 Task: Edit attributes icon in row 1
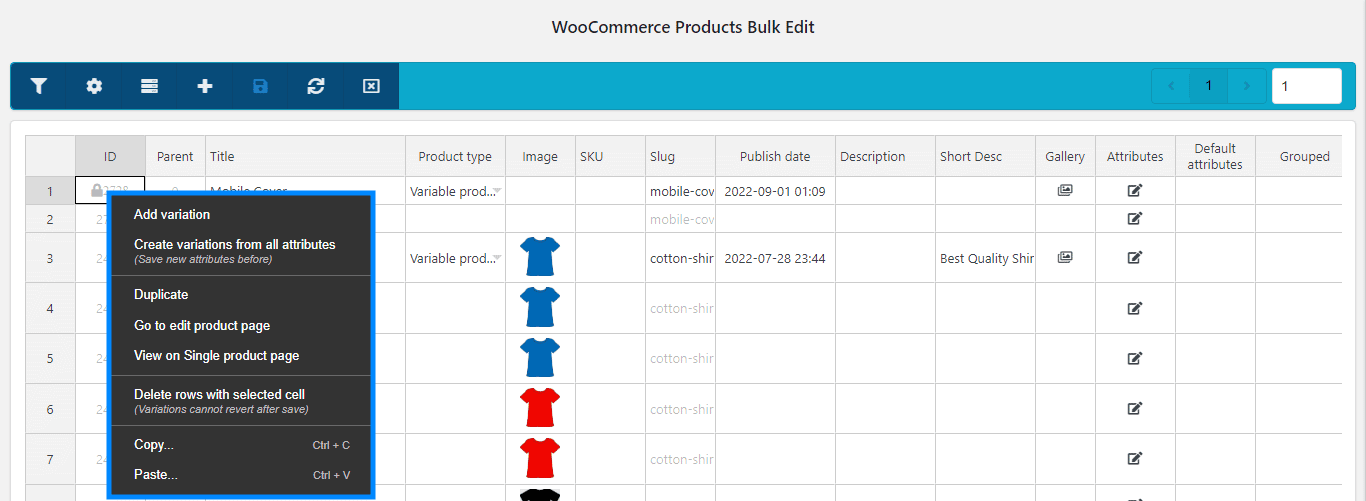pos(1135,190)
